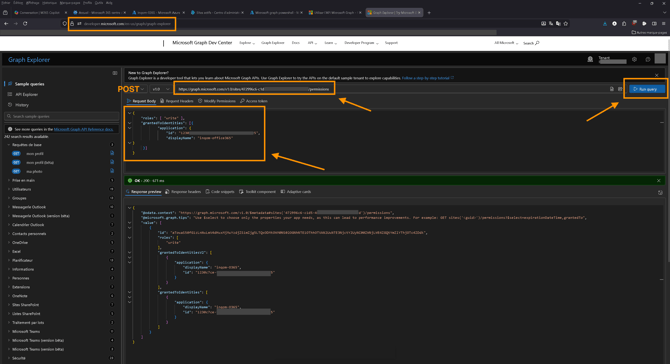Open History in the sidebar

tap(18, 105)
